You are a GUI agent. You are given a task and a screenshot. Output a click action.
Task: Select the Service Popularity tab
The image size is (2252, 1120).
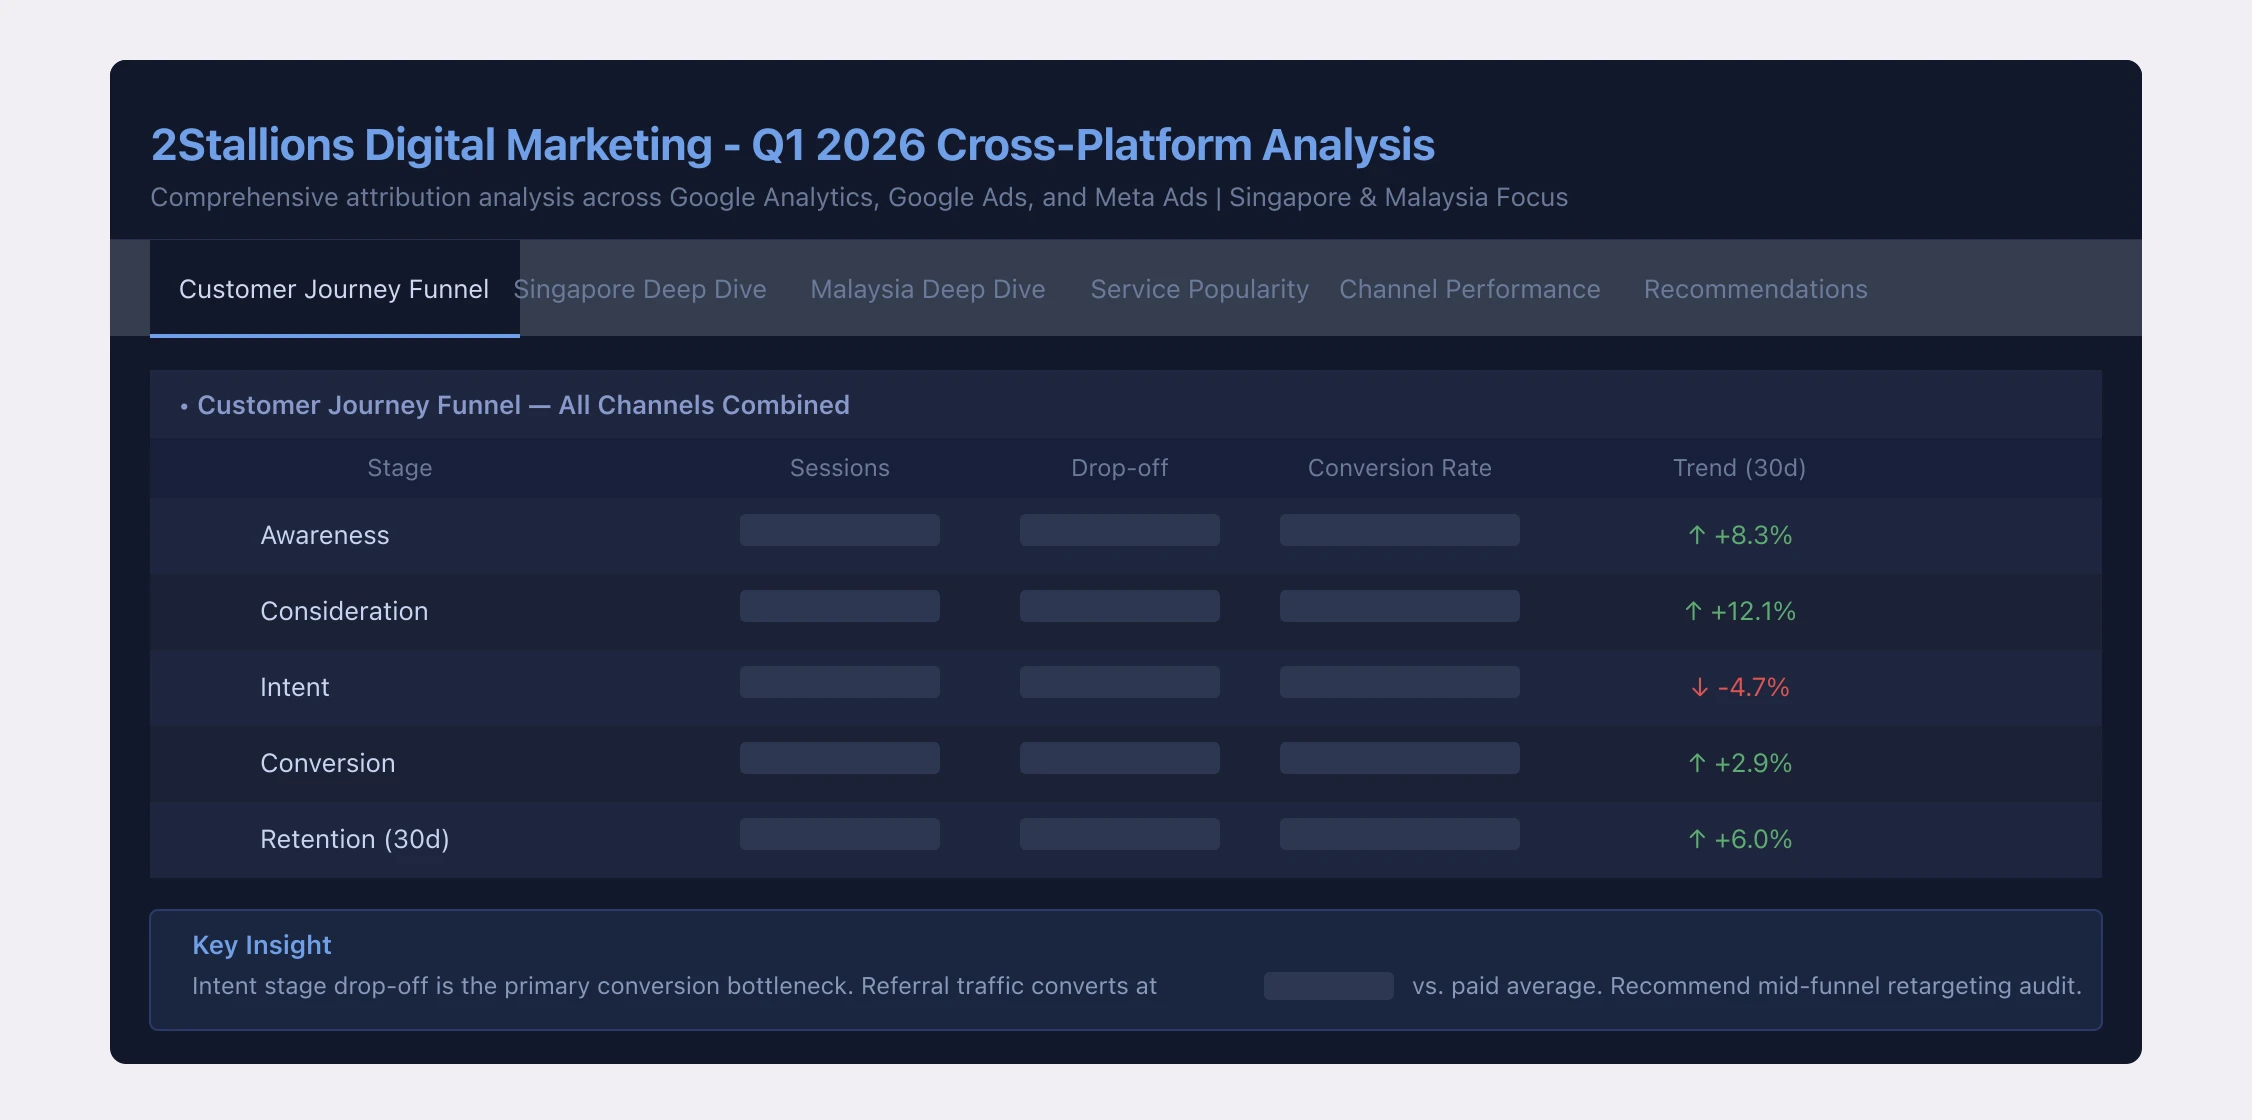tap(1198, 289)
